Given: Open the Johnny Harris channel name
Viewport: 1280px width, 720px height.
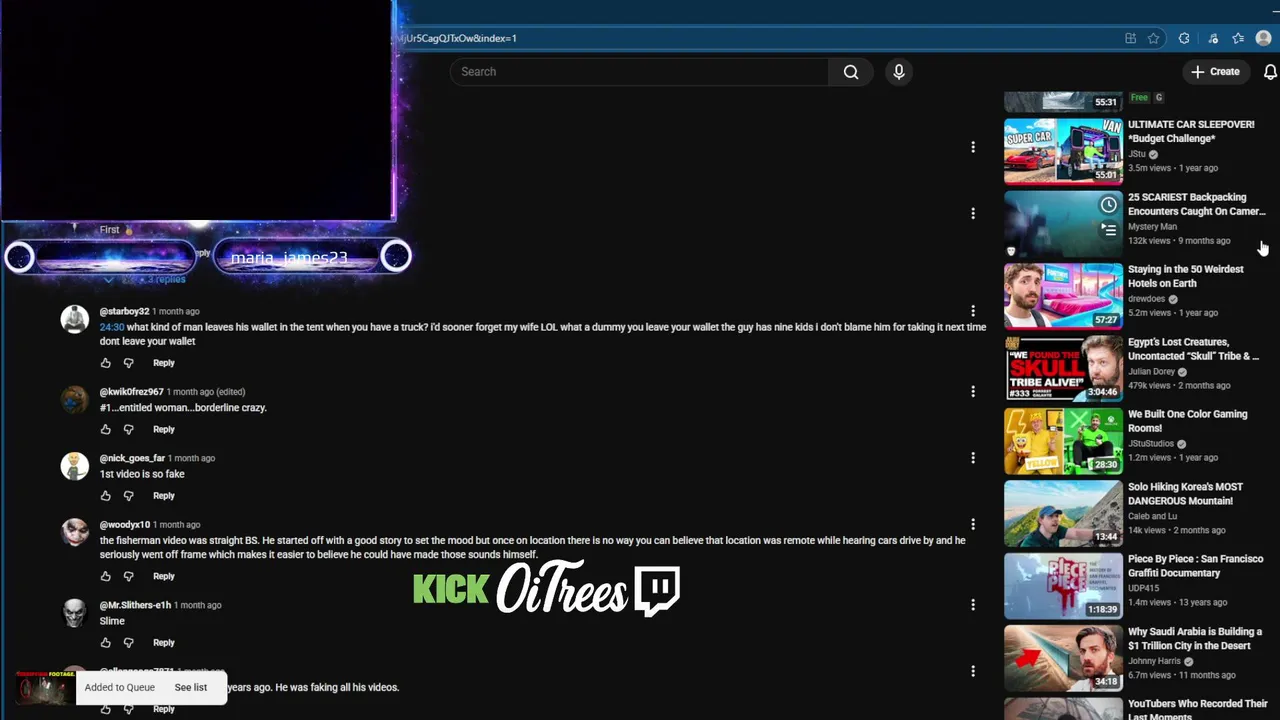Looking at the screenshot, I should pyautogui.click(x=1154, y=661).
